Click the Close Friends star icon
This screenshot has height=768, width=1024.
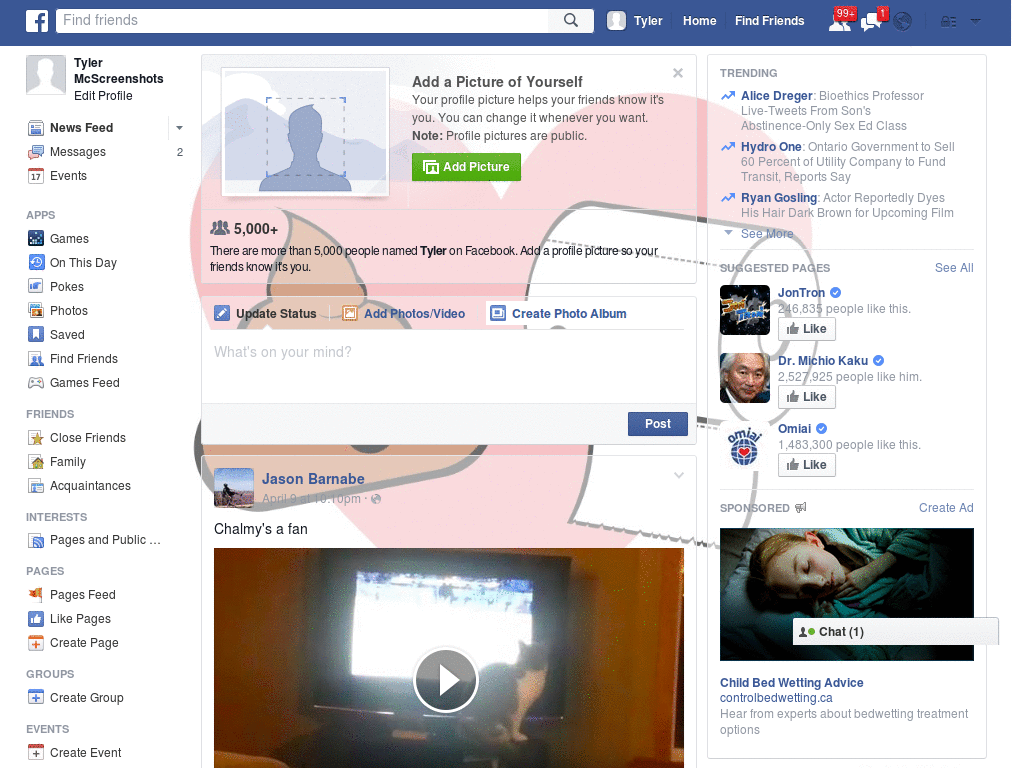point(36,438)
